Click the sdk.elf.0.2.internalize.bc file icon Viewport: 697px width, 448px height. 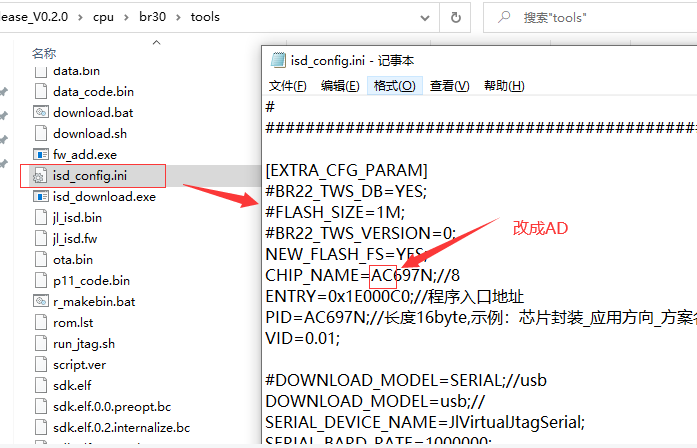41,427
